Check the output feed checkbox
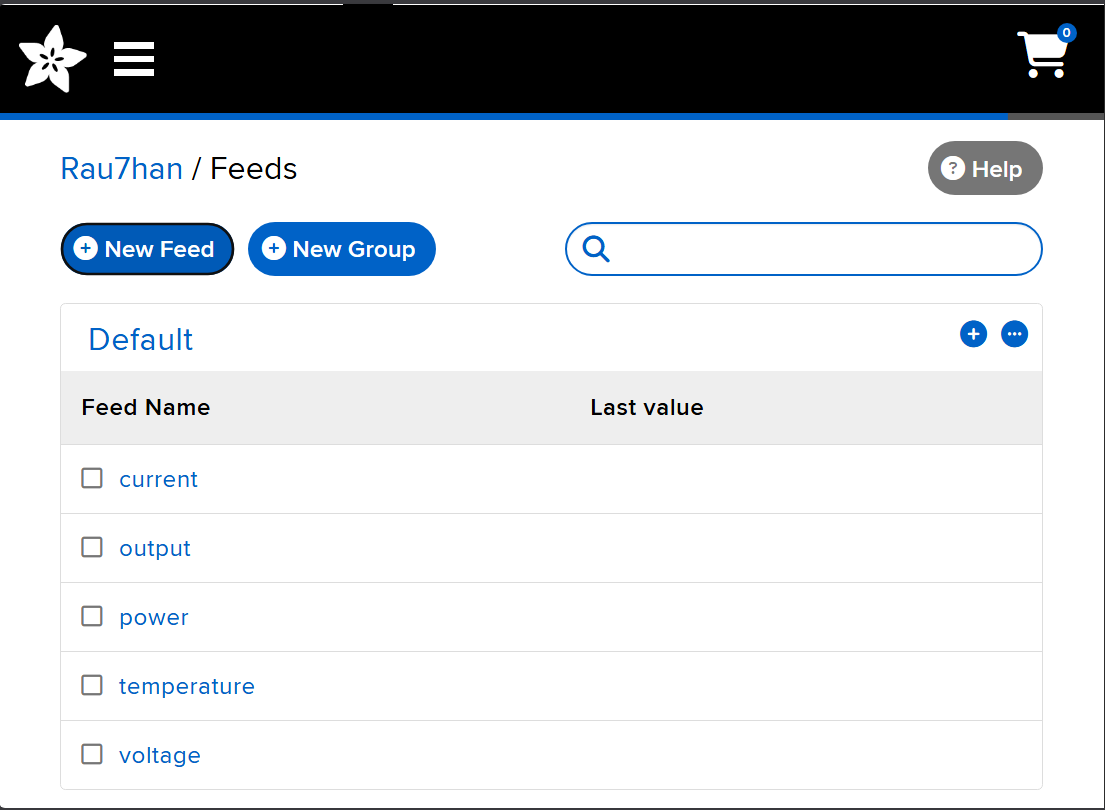 point(92,547)
